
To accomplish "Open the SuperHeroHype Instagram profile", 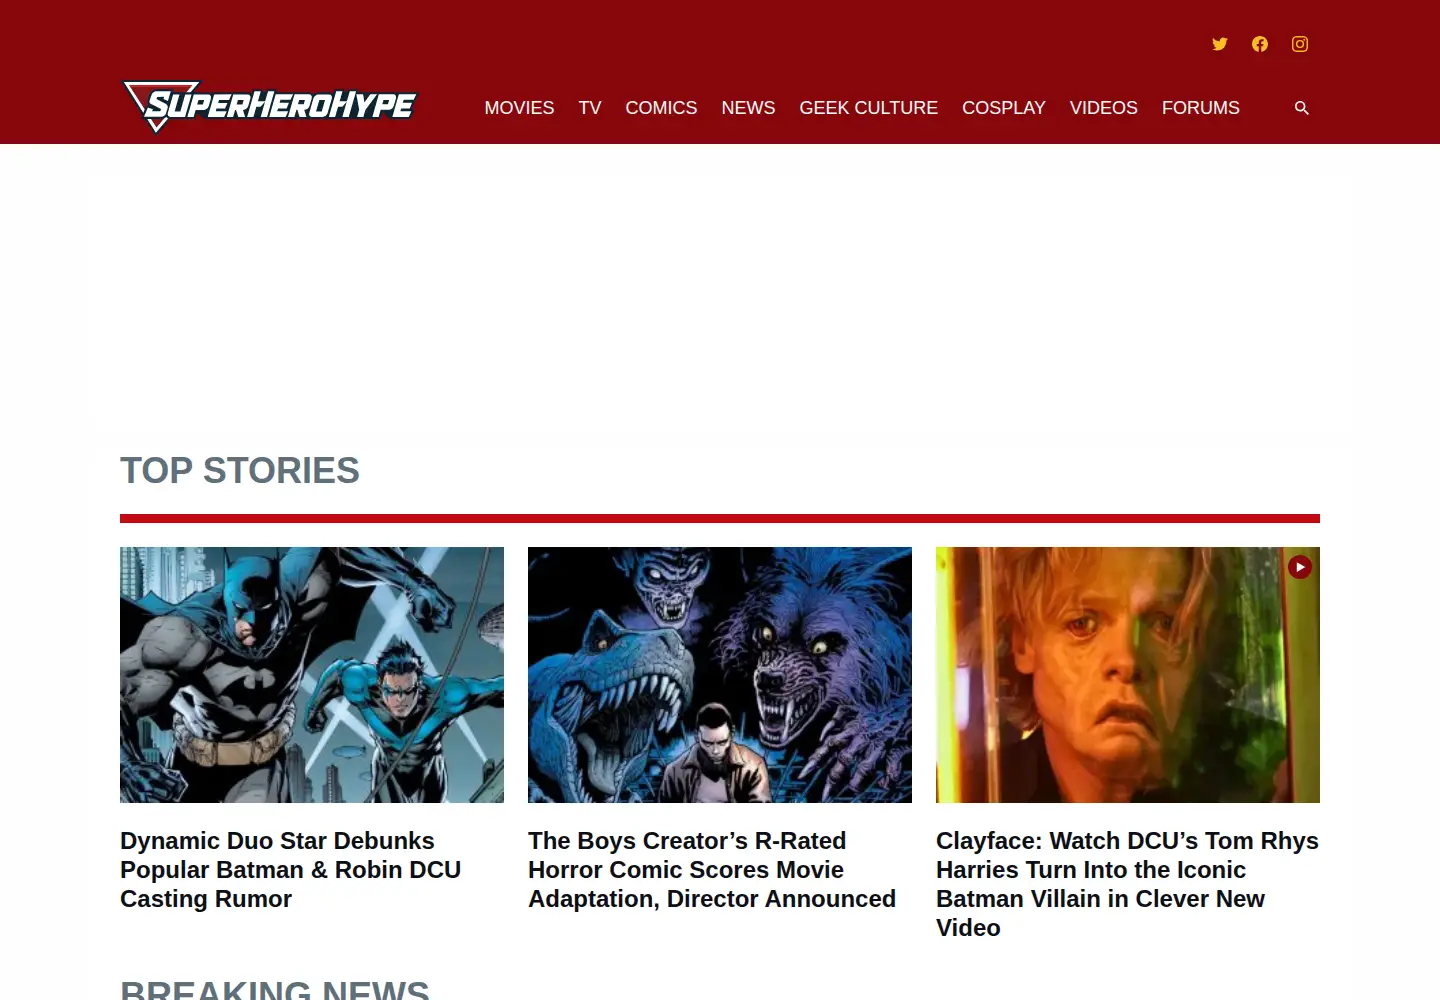I will pos(1300,44).
